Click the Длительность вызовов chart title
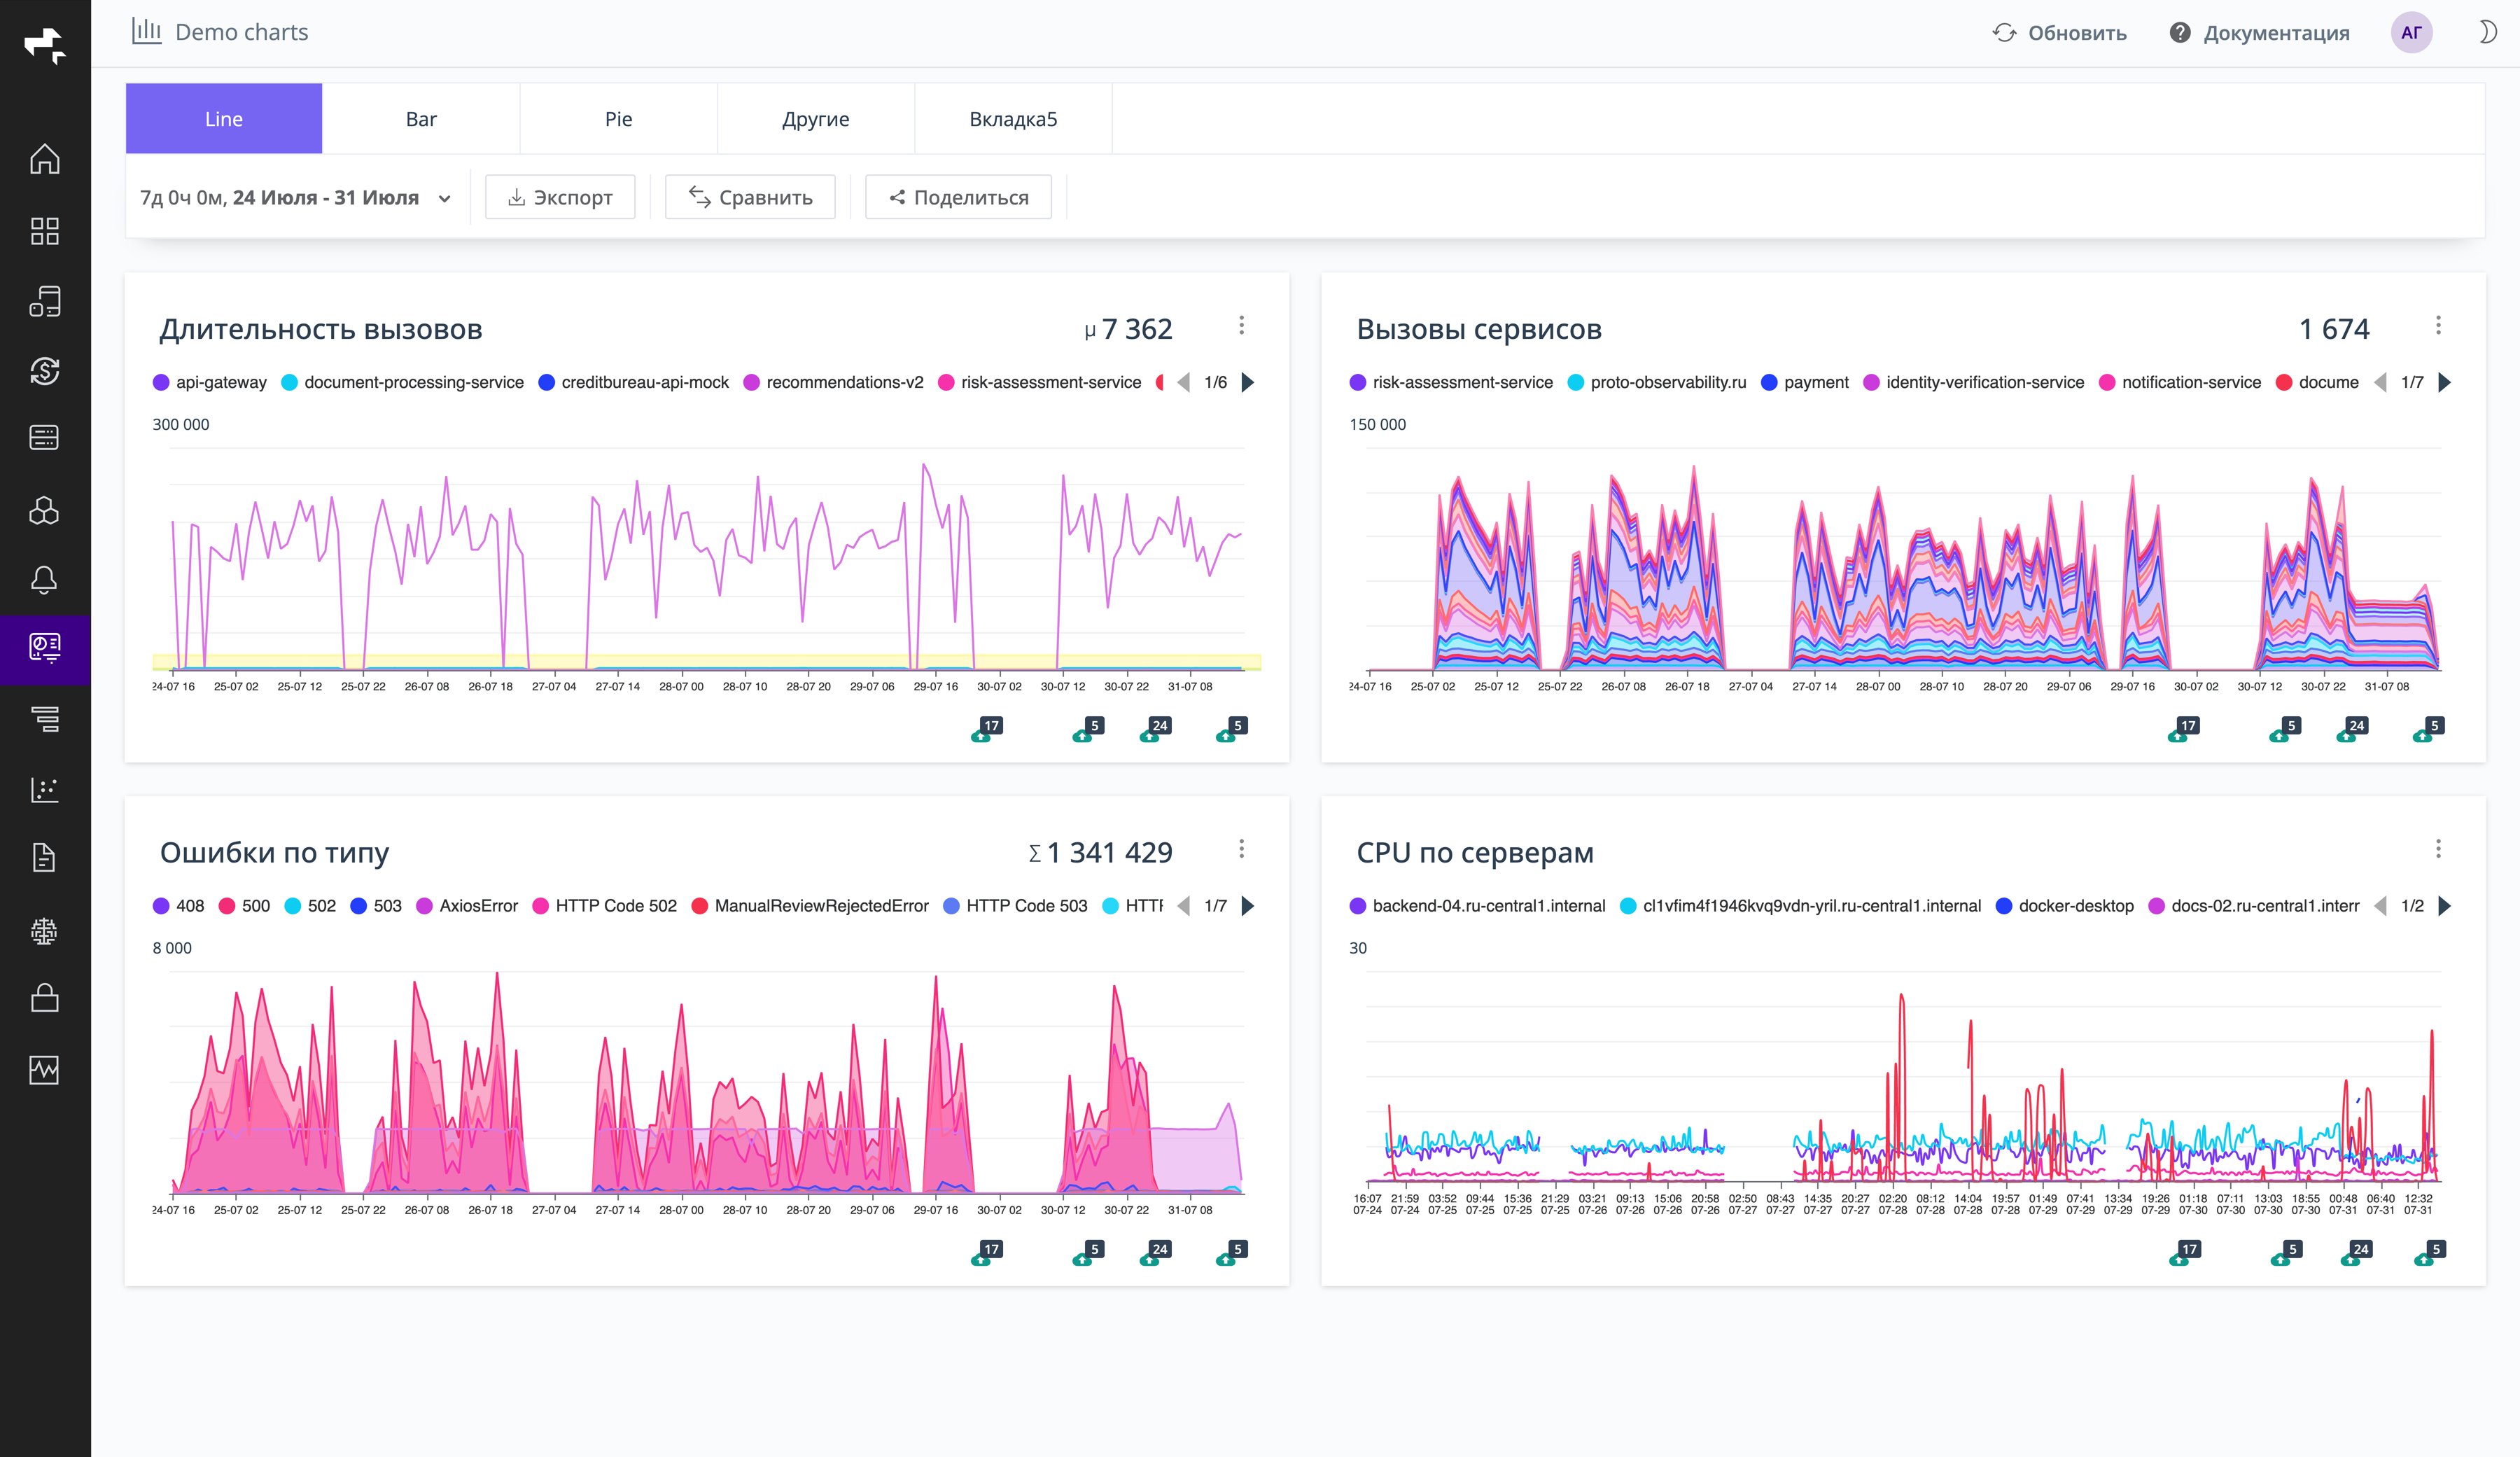 tap(321, 329)
